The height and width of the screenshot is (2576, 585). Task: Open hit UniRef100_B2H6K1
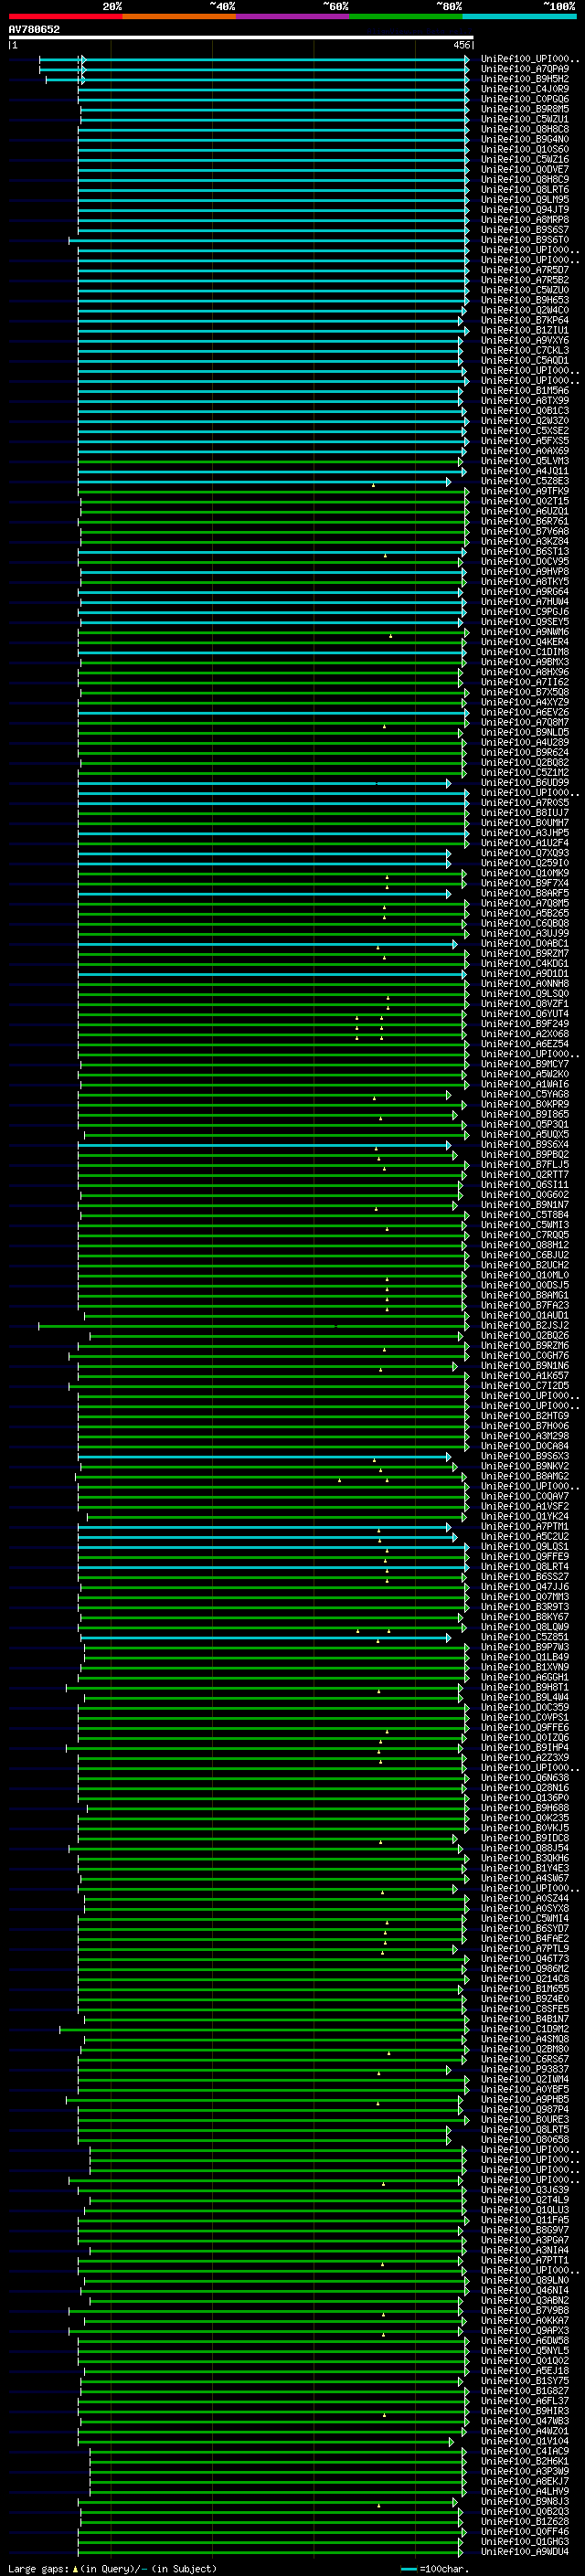coord(525,2461)
